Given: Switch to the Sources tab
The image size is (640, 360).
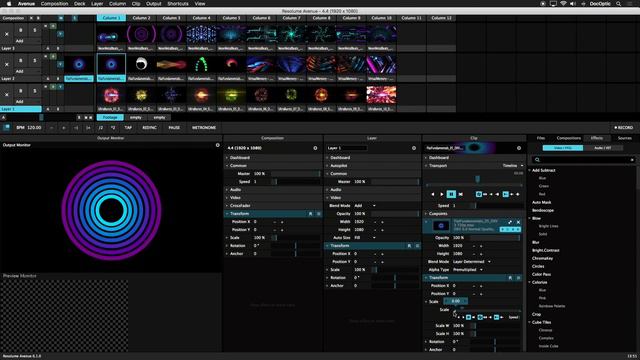Looking at the screenshot, I should [x=624, y=138].
